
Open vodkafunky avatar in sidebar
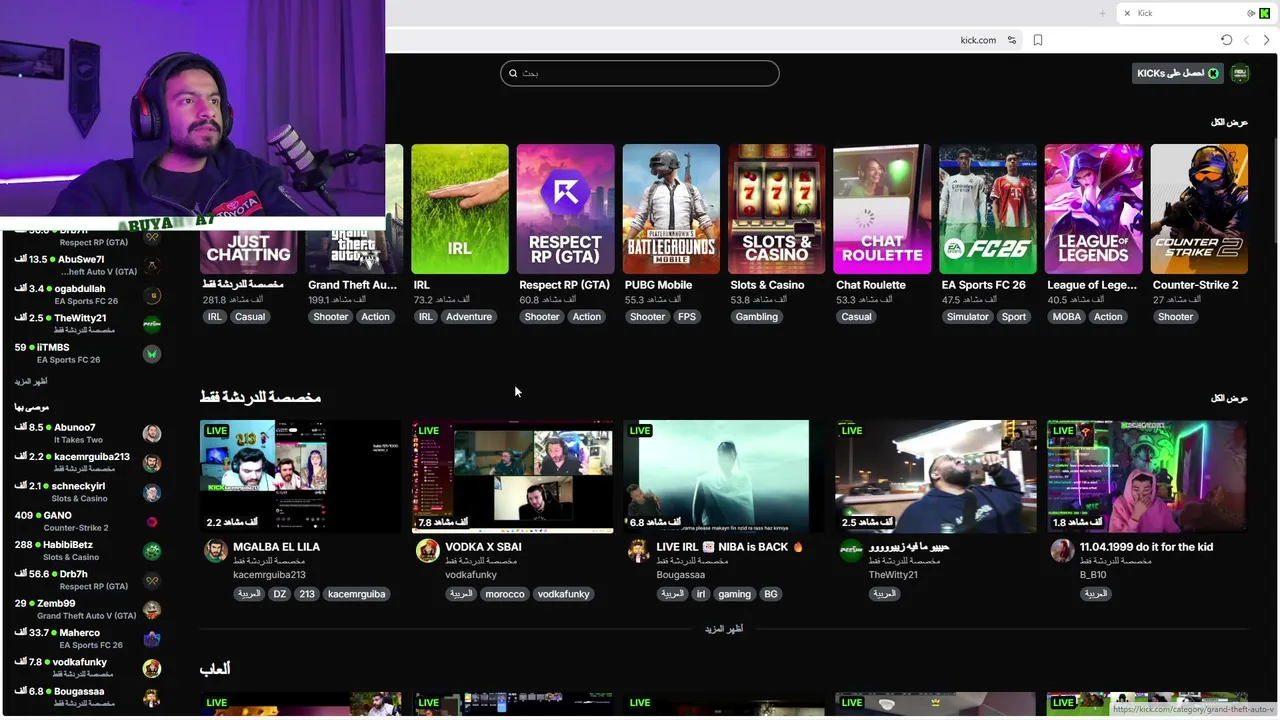[x=152, y=668]
